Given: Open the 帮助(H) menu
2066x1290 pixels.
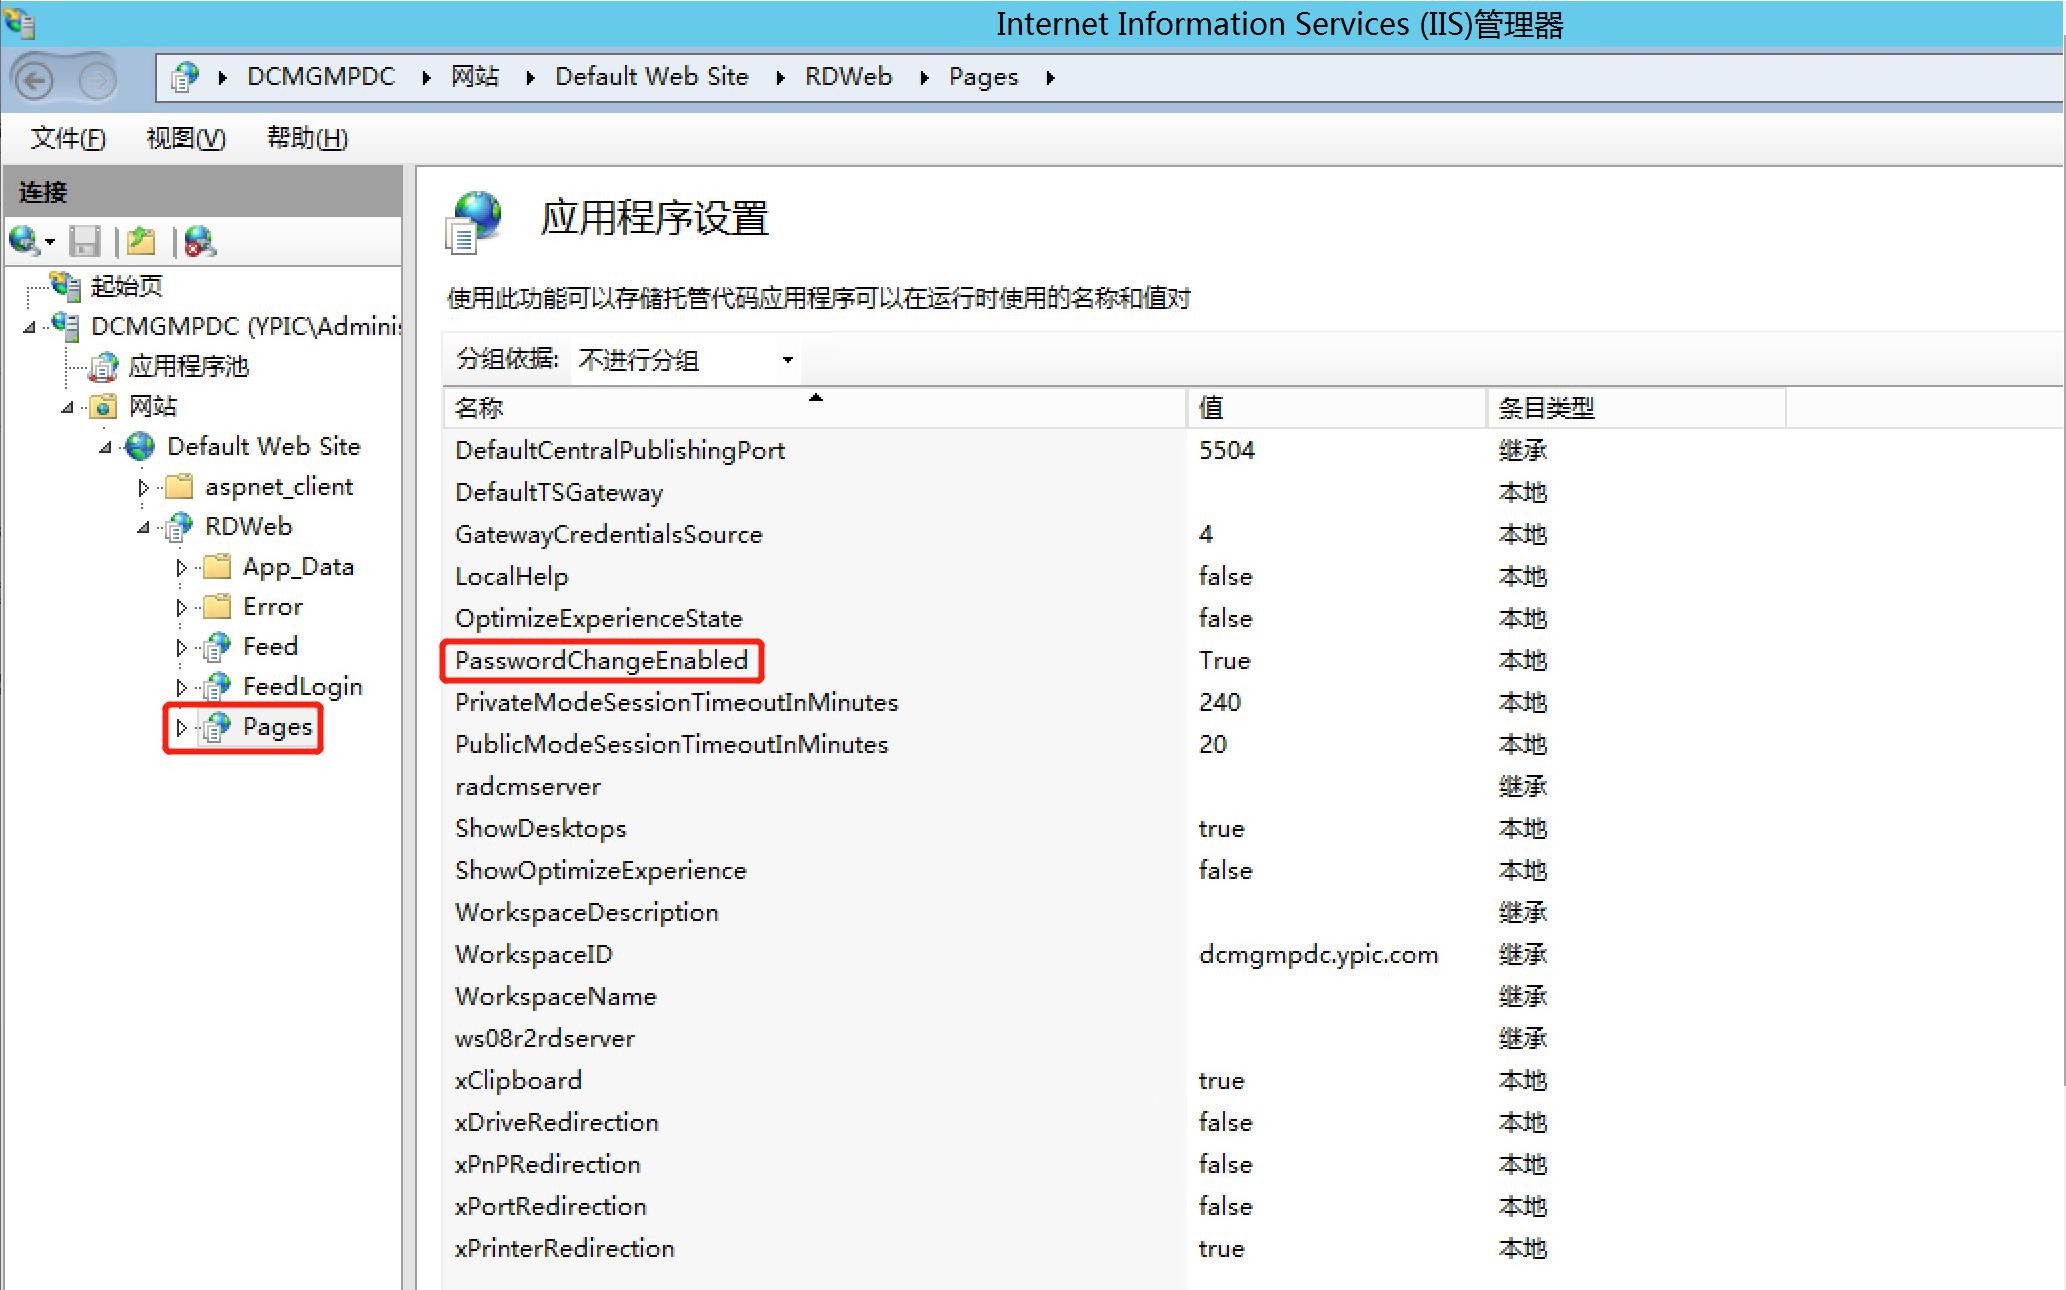Looking at the screenshot, I should (307, 138).
